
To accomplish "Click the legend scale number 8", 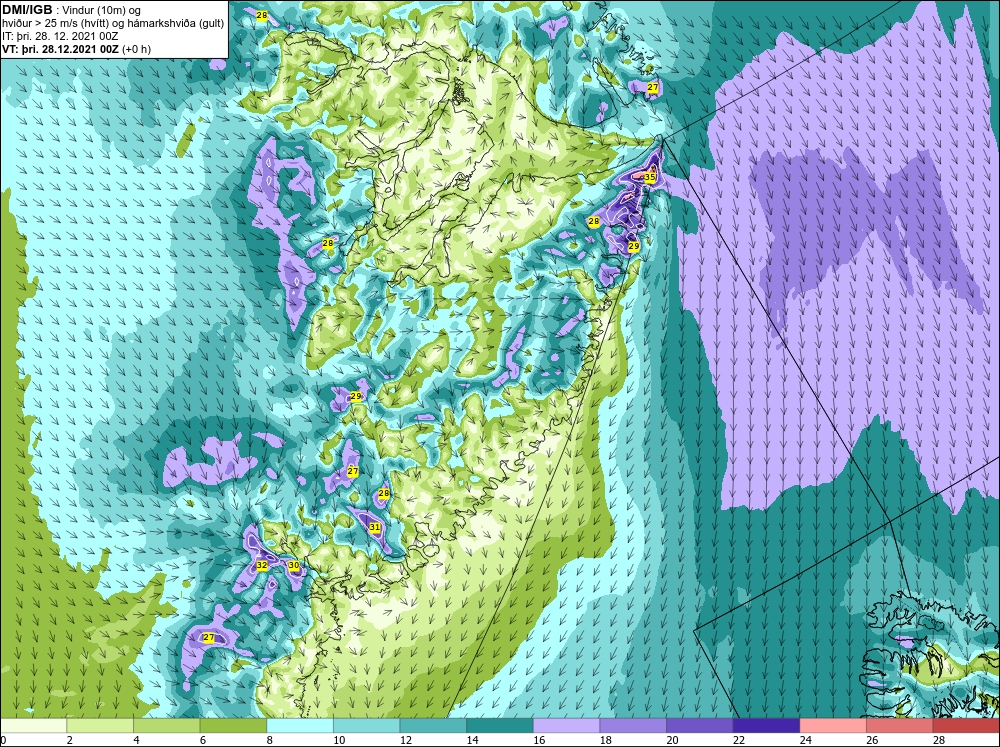I will pyautogui.click(x=270, y=740).
